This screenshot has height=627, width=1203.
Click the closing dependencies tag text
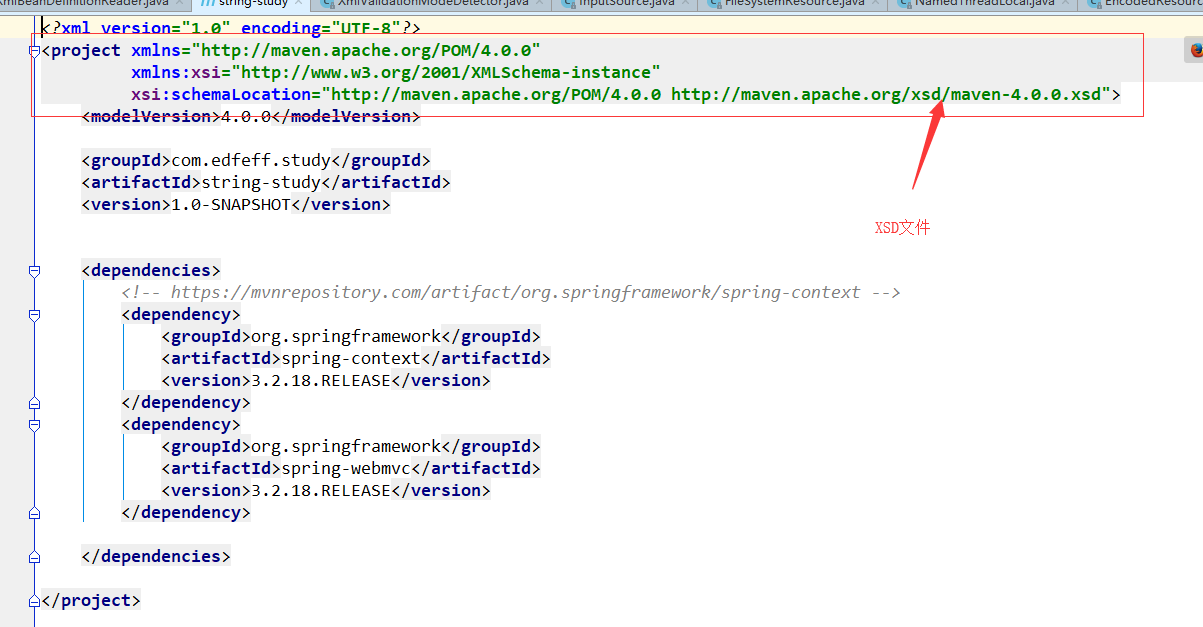155,556
